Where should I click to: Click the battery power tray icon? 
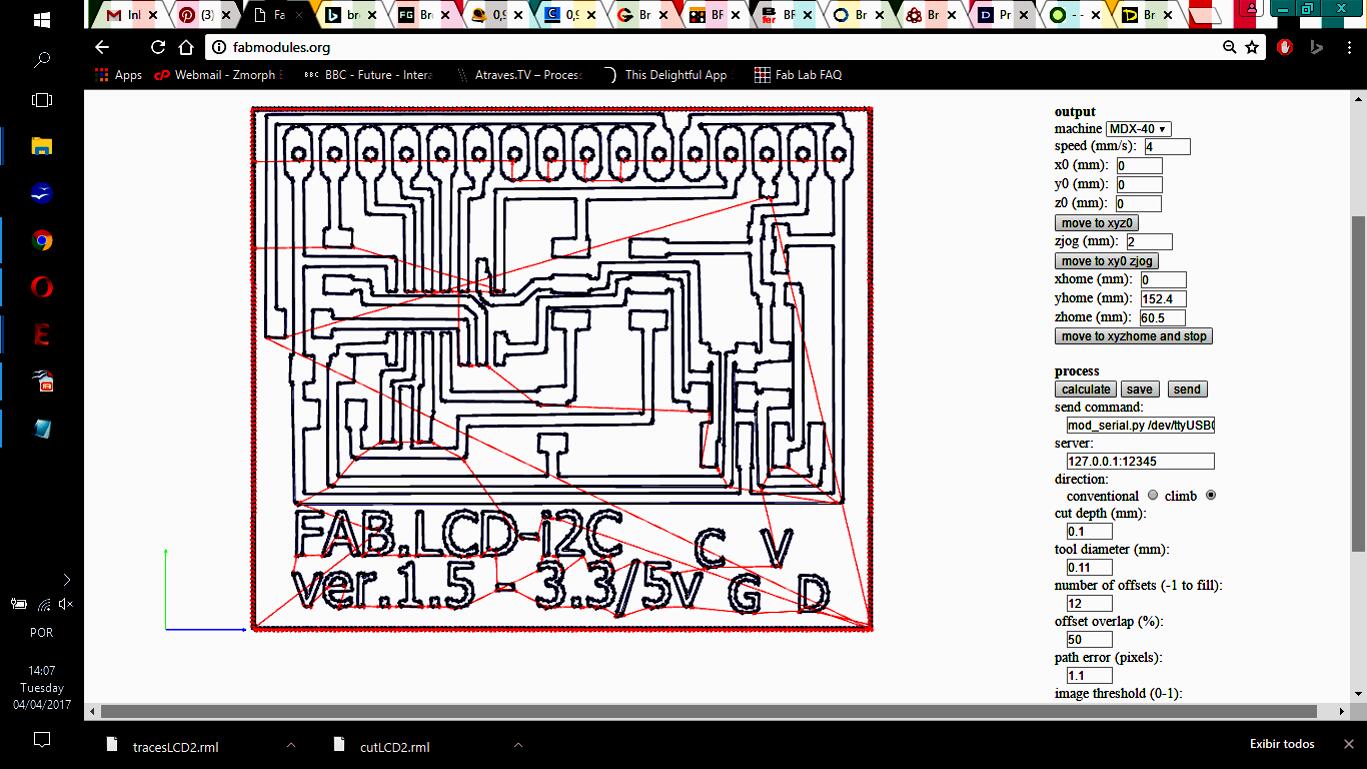(19, 604)
